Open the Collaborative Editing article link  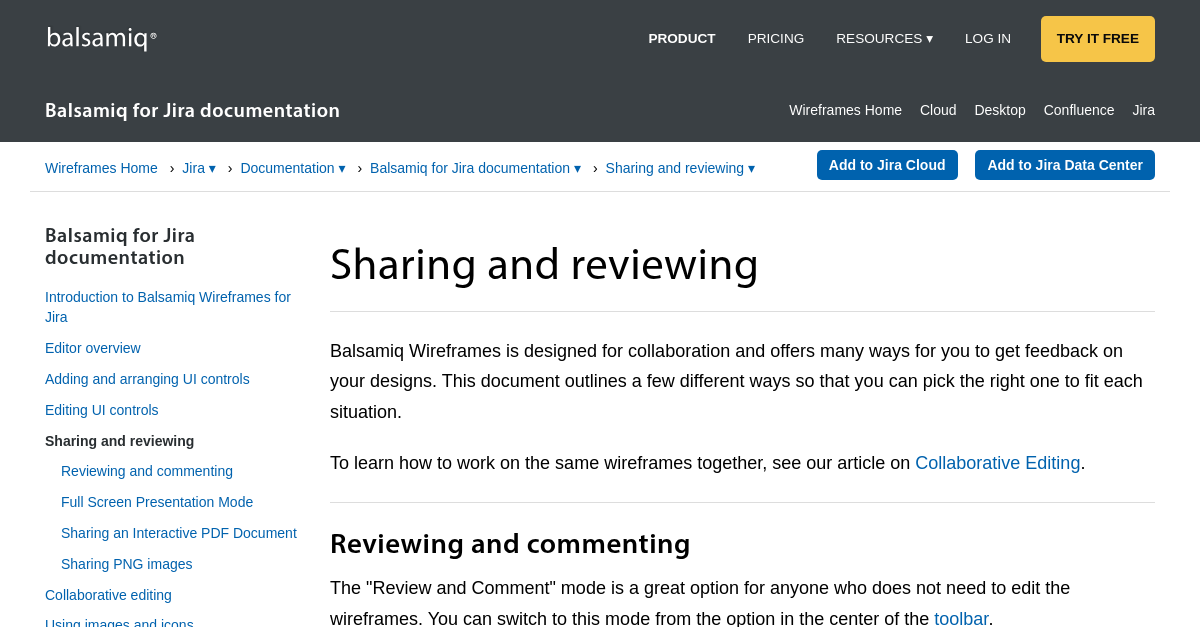click(x=997, y=463)
